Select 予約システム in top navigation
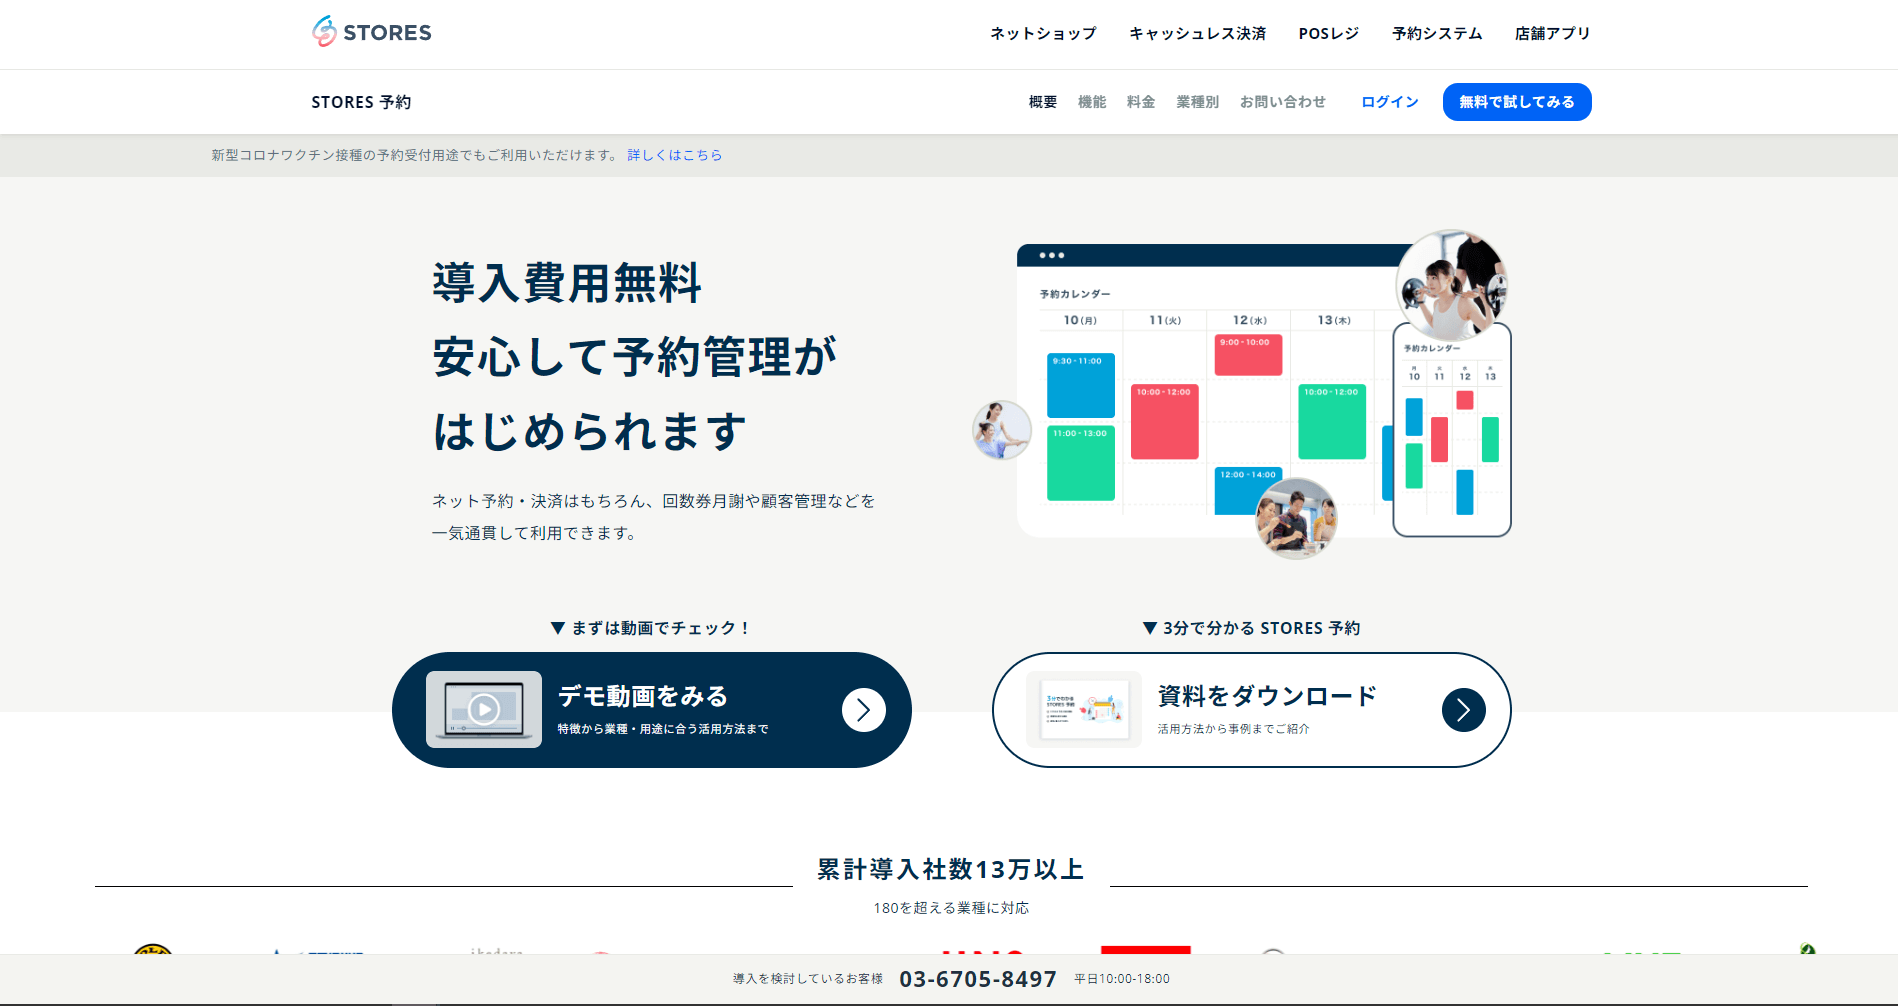This screenshot has height=1006, width=1898. (x=1437, y=33)
